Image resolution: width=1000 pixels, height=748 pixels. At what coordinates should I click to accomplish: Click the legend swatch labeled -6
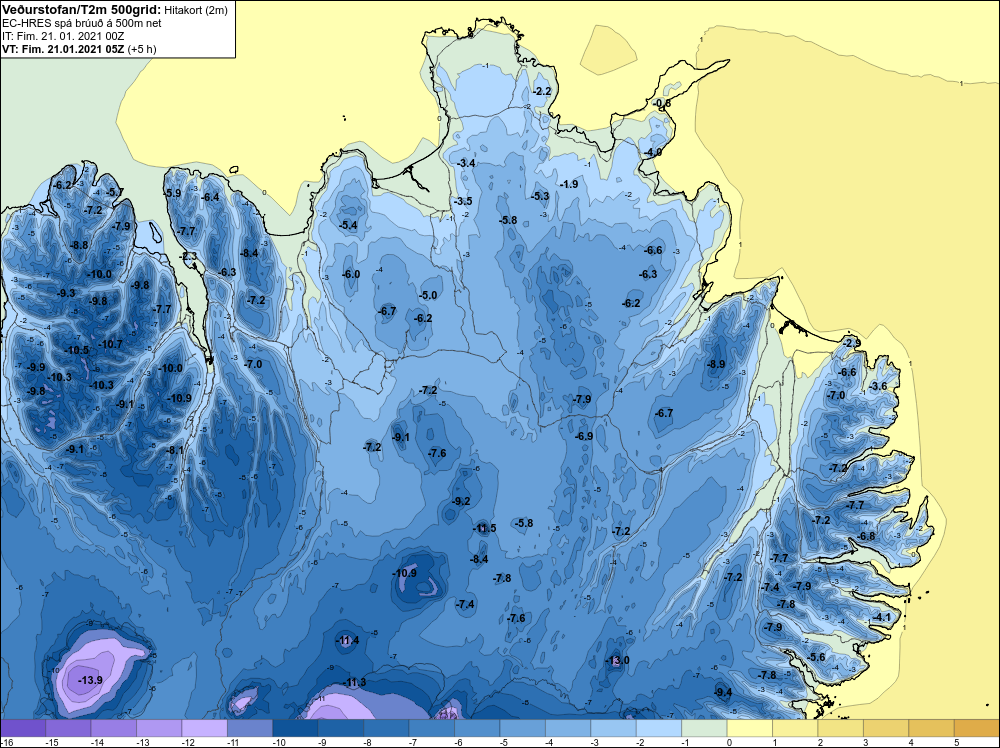coord(477,728)
